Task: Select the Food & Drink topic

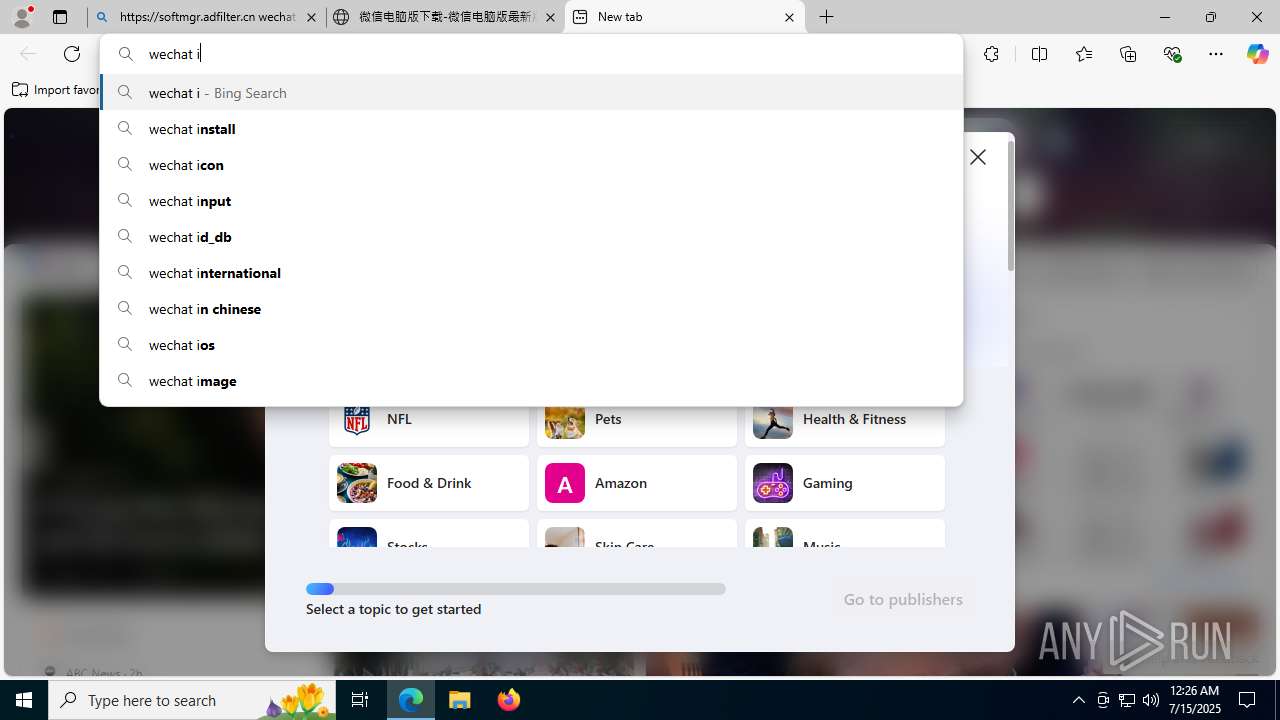Action: pyautogui.click(x=429, y=483)
